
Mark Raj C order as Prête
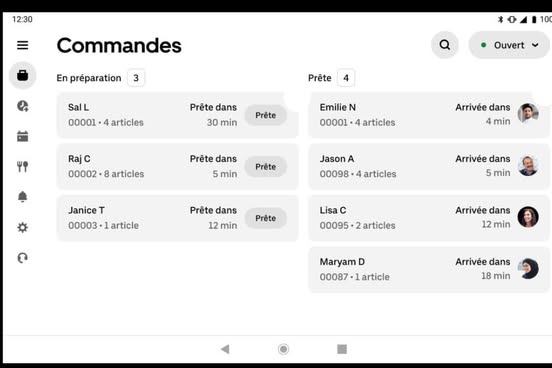(x=265, y=167)
